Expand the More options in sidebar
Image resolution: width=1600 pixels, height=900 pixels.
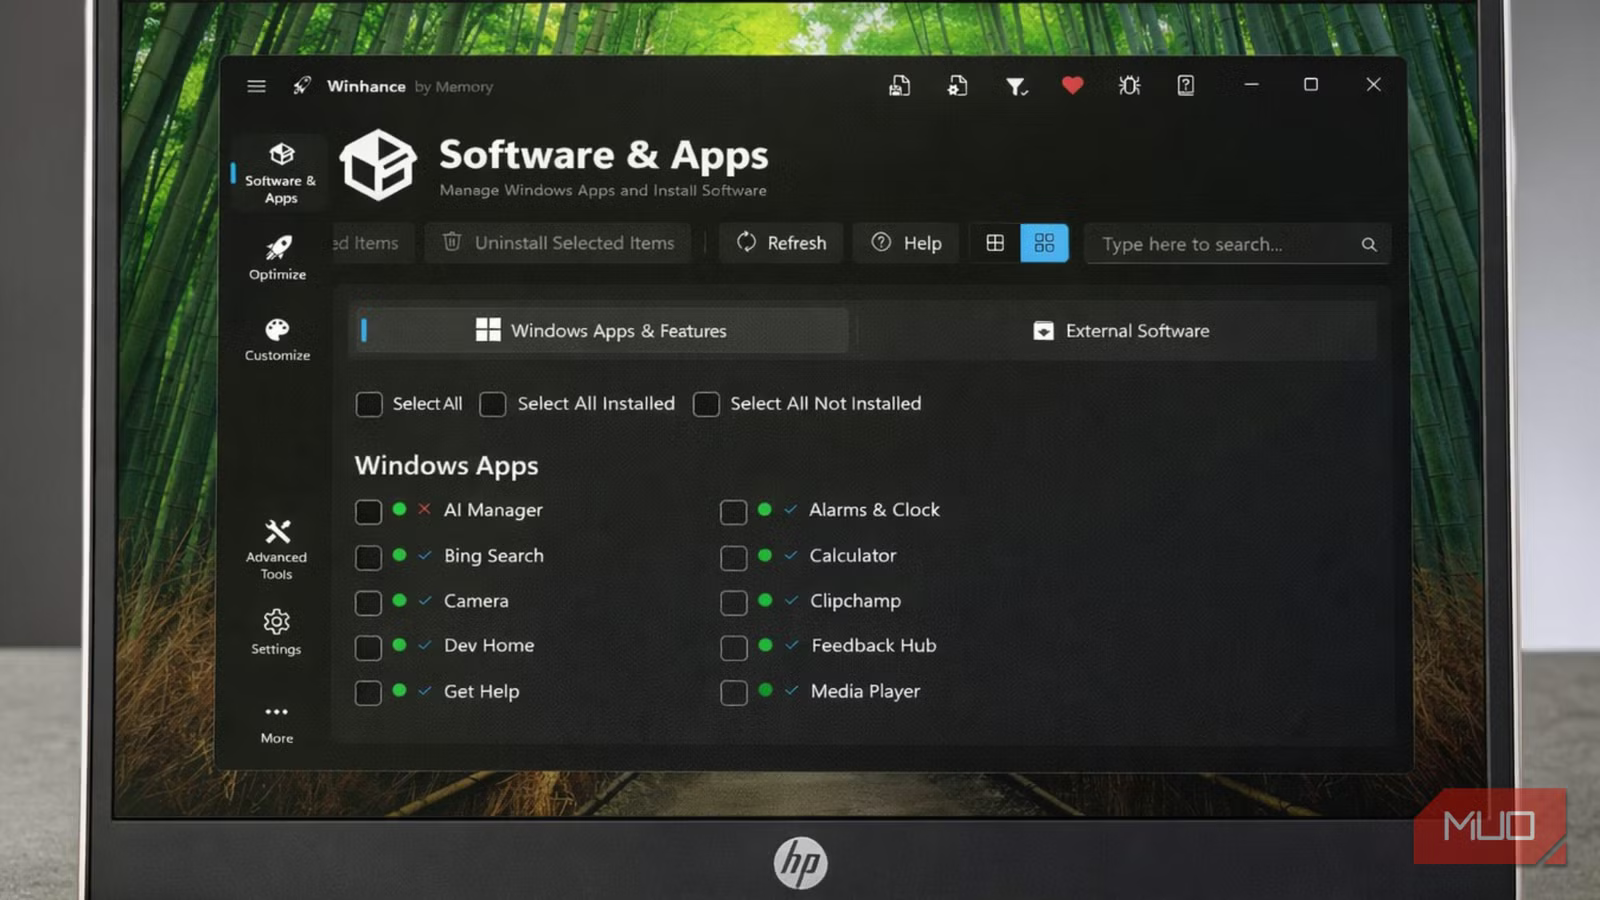[x=277, y=722]
